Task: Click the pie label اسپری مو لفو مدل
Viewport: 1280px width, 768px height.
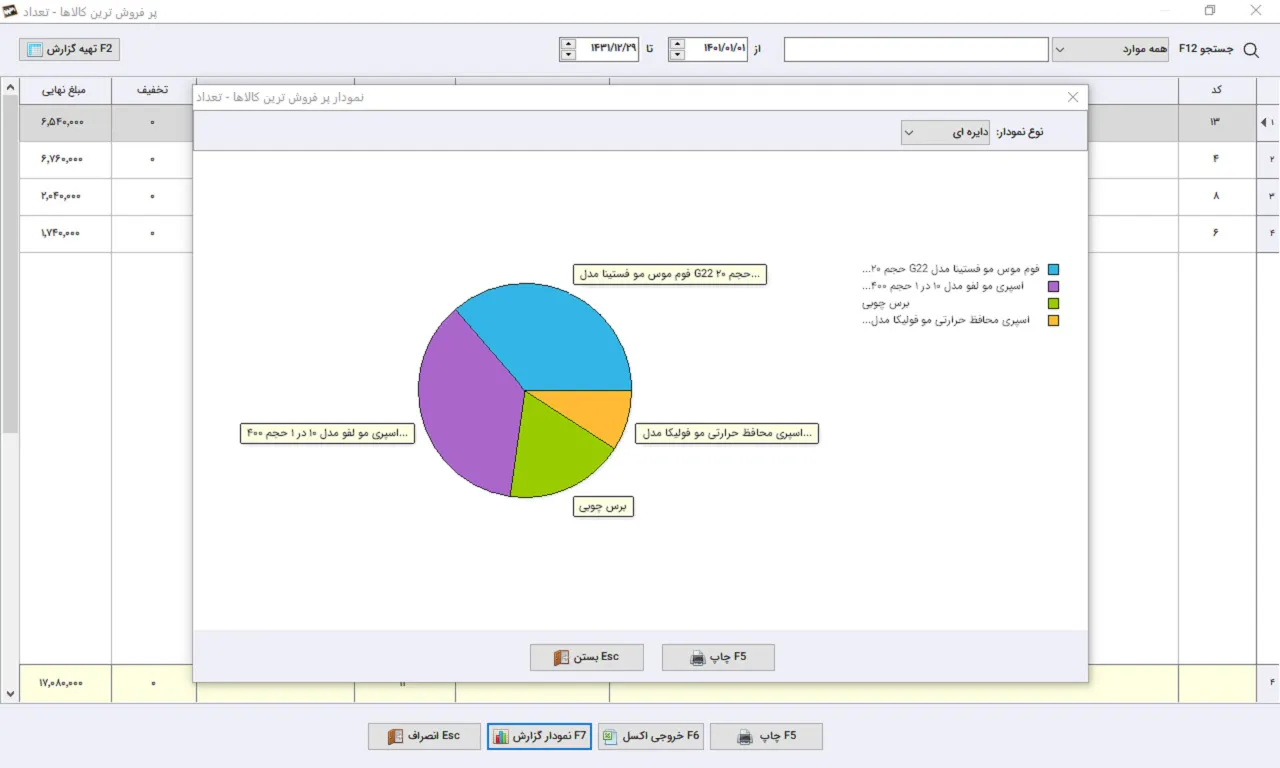Action: (327, 433)
